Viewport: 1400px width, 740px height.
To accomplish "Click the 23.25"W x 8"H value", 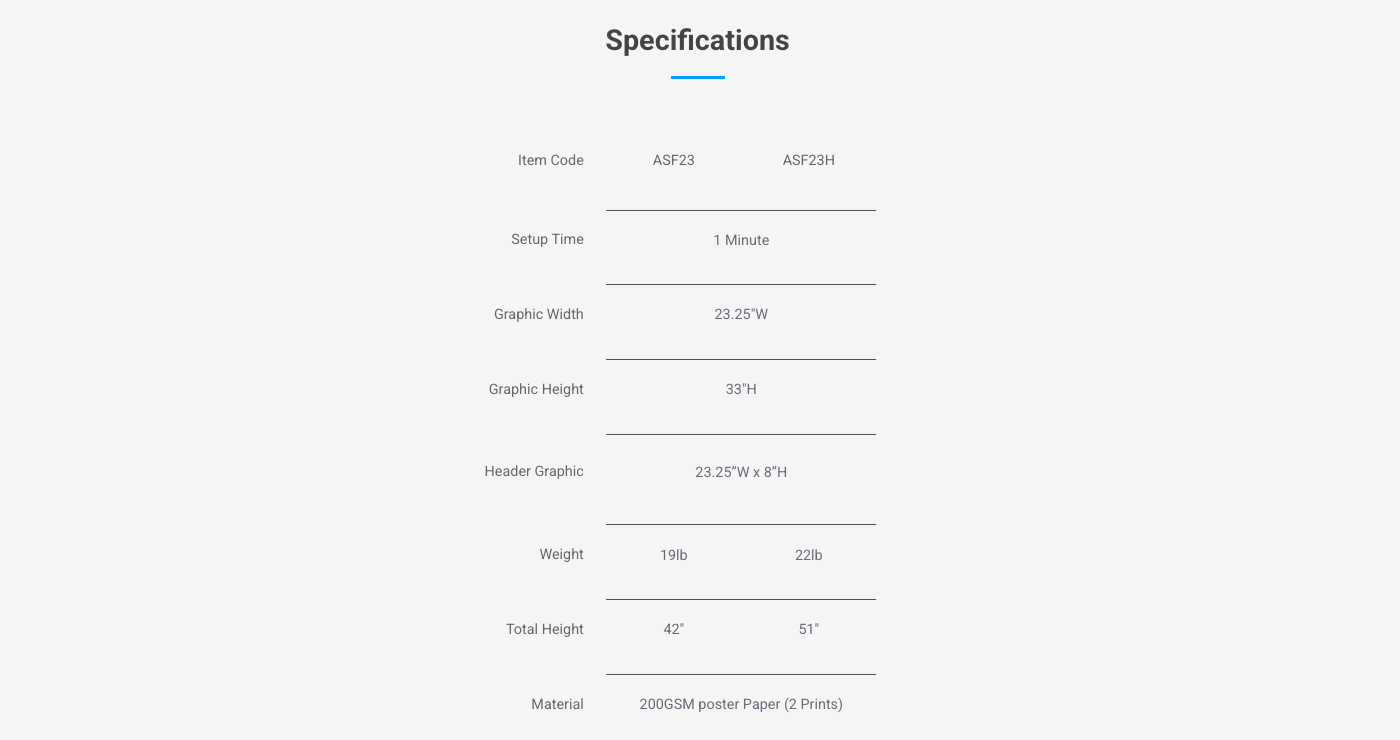I will point(741,472).
